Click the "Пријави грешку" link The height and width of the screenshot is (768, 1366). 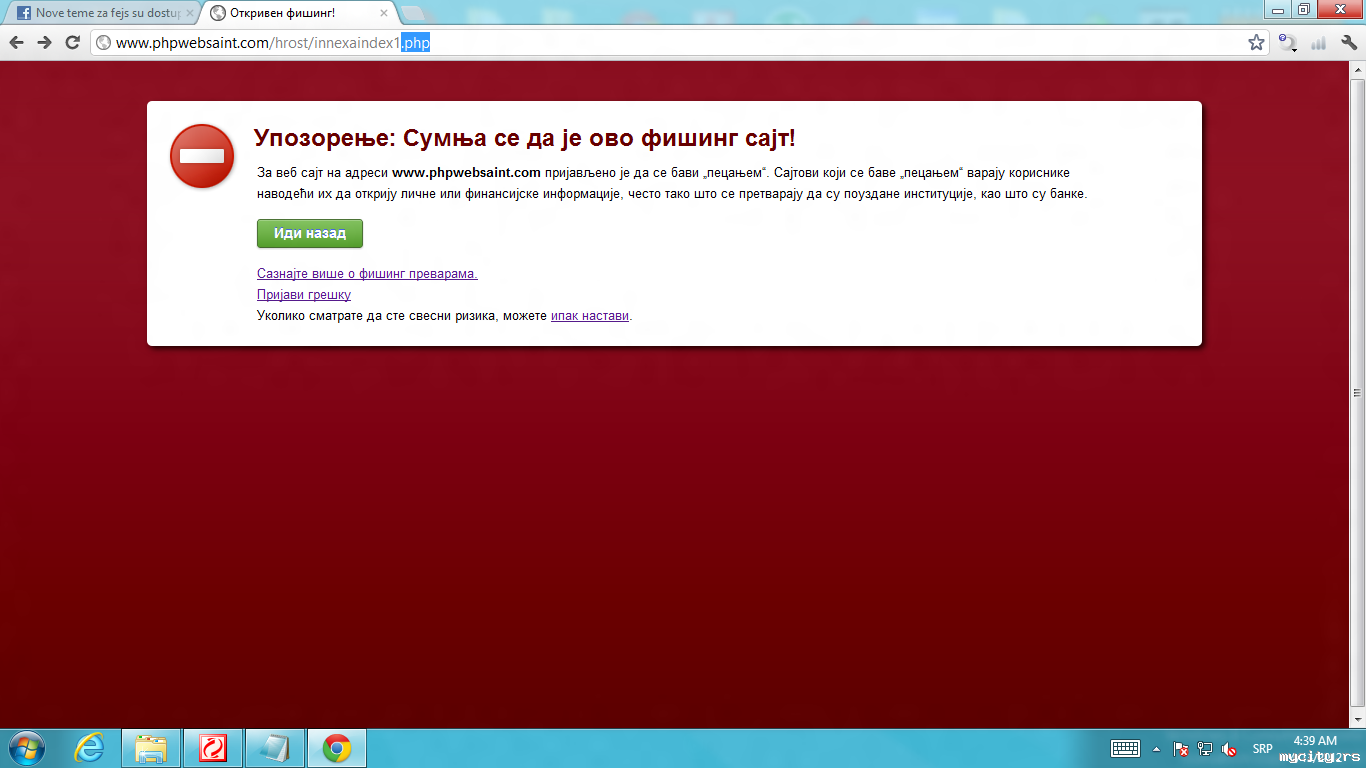tap(304, 295)
